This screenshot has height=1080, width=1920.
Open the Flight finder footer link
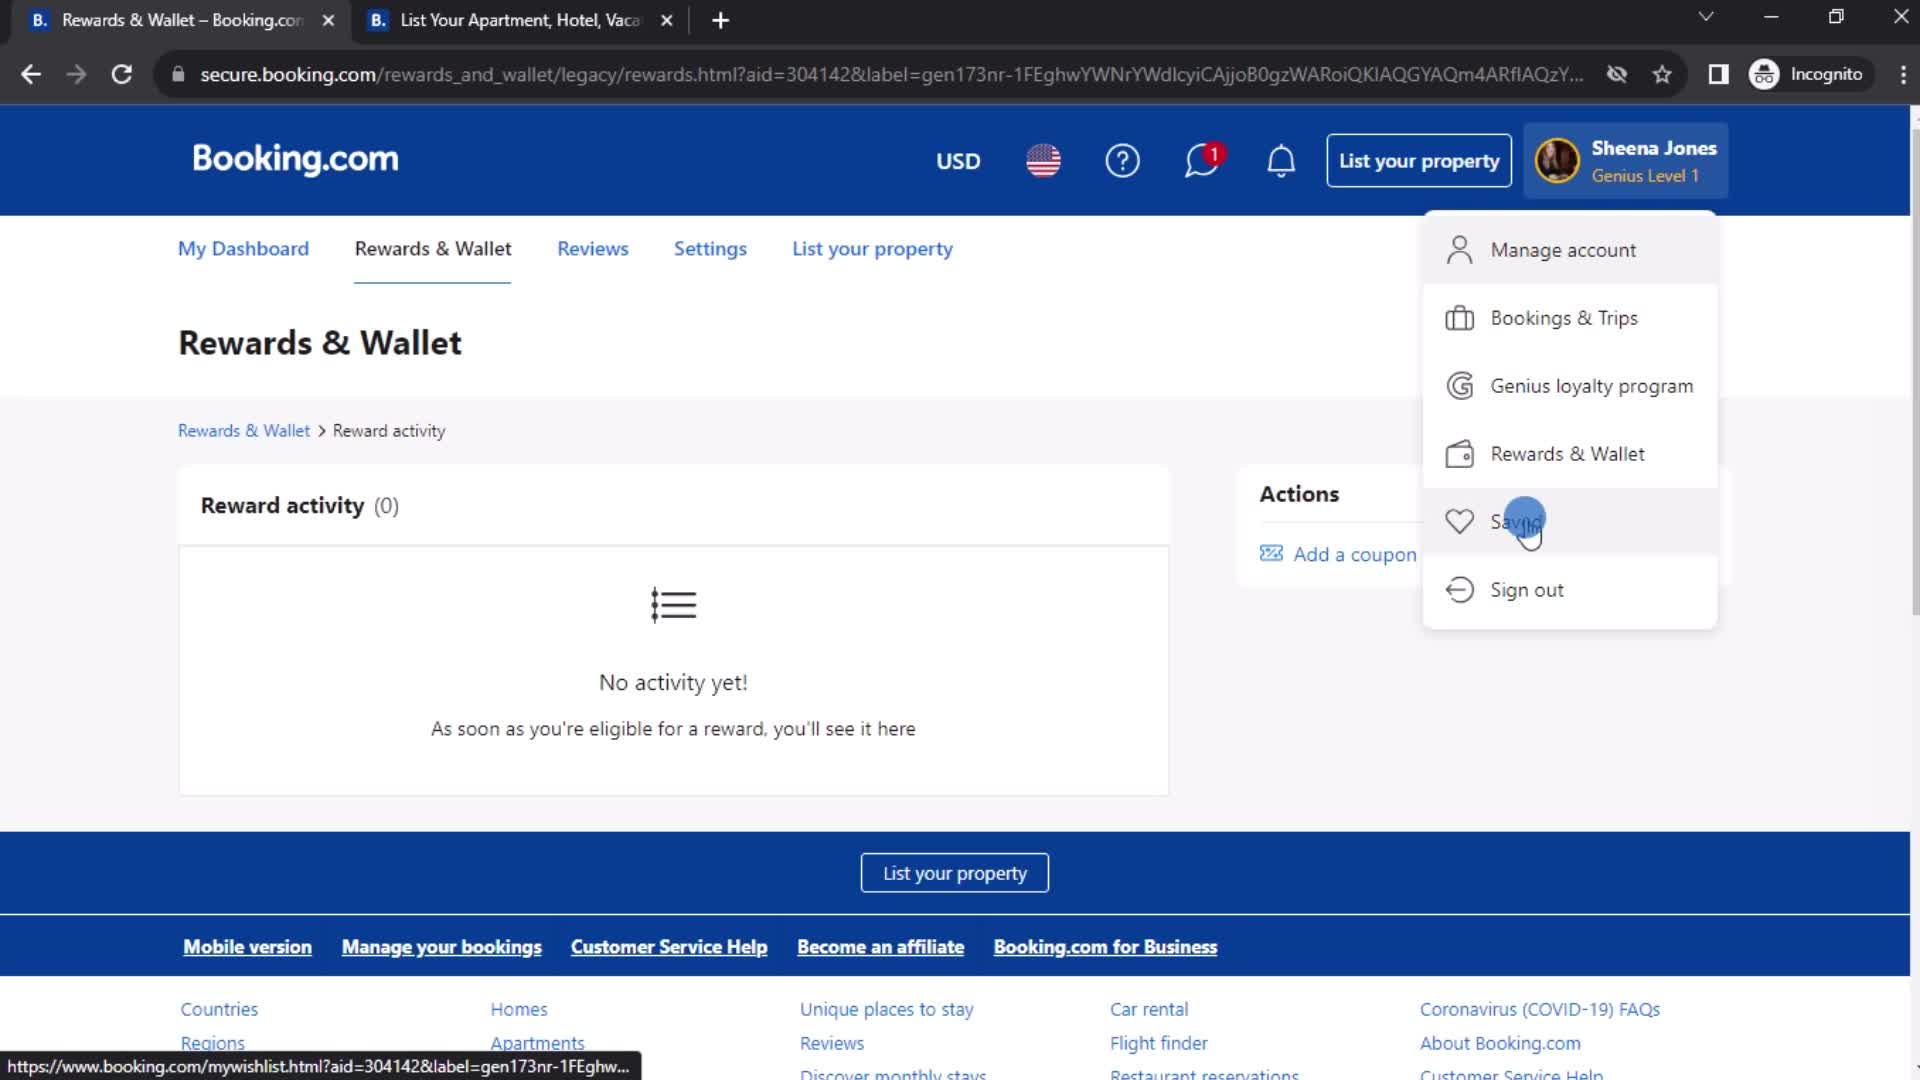pyautogui.click(x=1159, y=1043)
